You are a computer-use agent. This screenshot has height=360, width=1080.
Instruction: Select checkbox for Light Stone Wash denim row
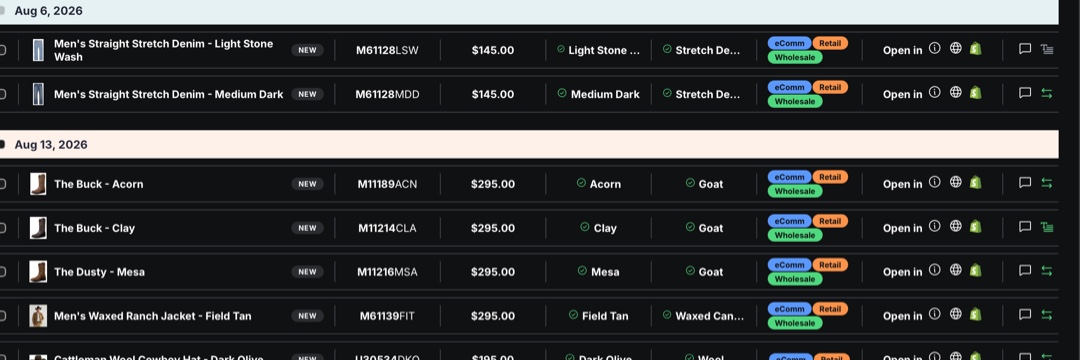pos(2,50)
